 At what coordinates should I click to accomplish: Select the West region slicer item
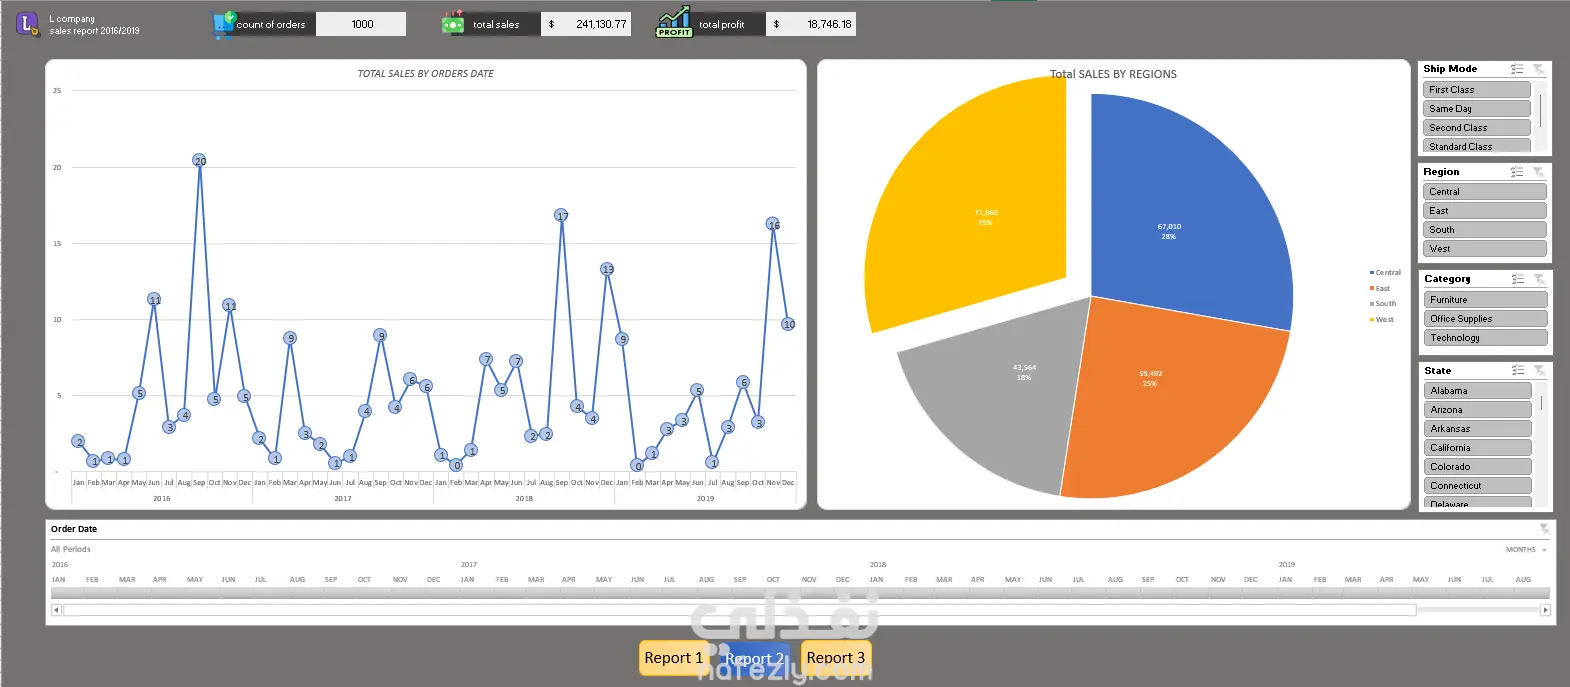click(1485, 249)
